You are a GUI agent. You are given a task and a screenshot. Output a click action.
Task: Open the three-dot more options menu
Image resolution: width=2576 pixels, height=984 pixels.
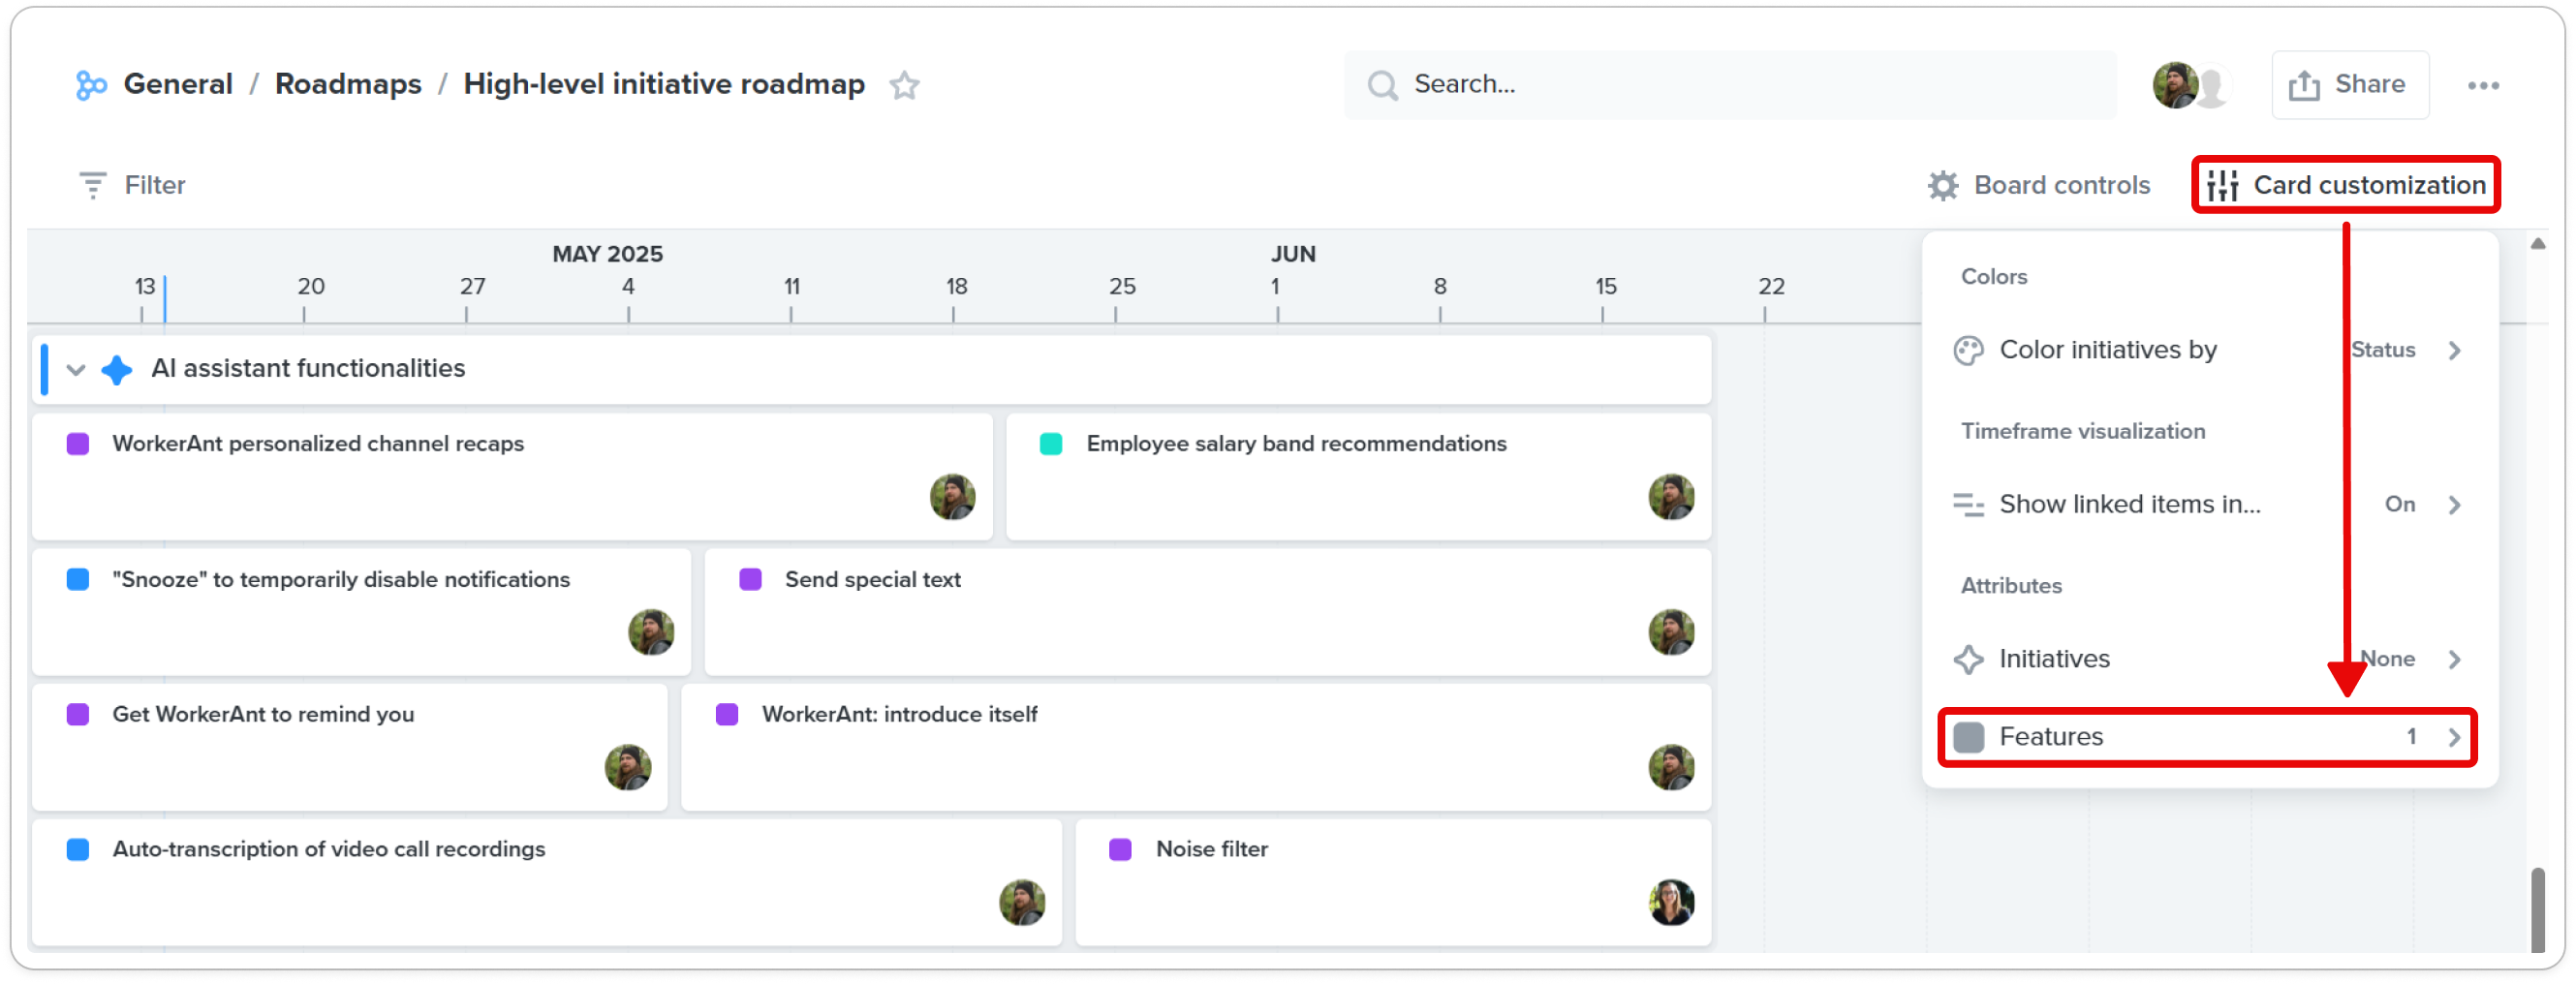click(2482, 85)
